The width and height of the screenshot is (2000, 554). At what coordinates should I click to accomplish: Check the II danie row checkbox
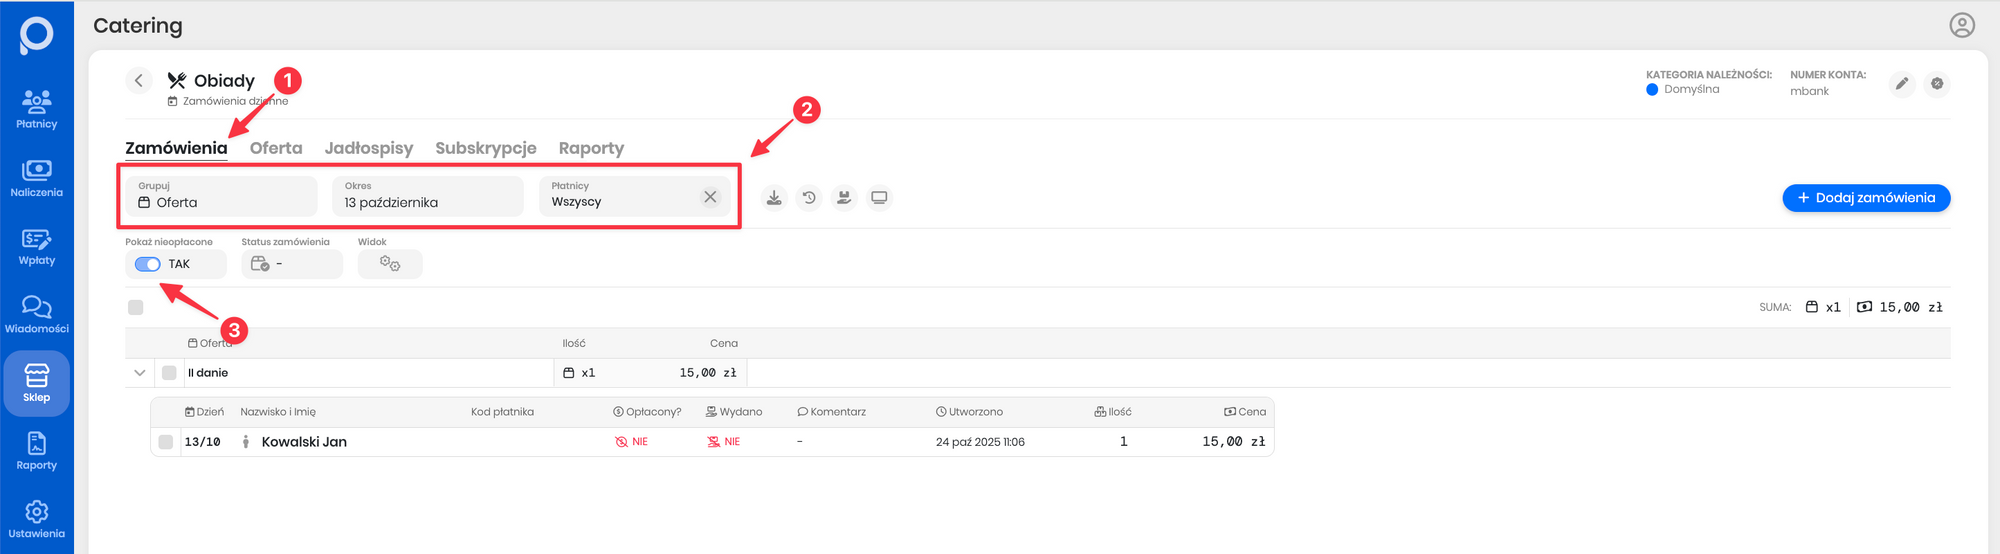(169, 373)
